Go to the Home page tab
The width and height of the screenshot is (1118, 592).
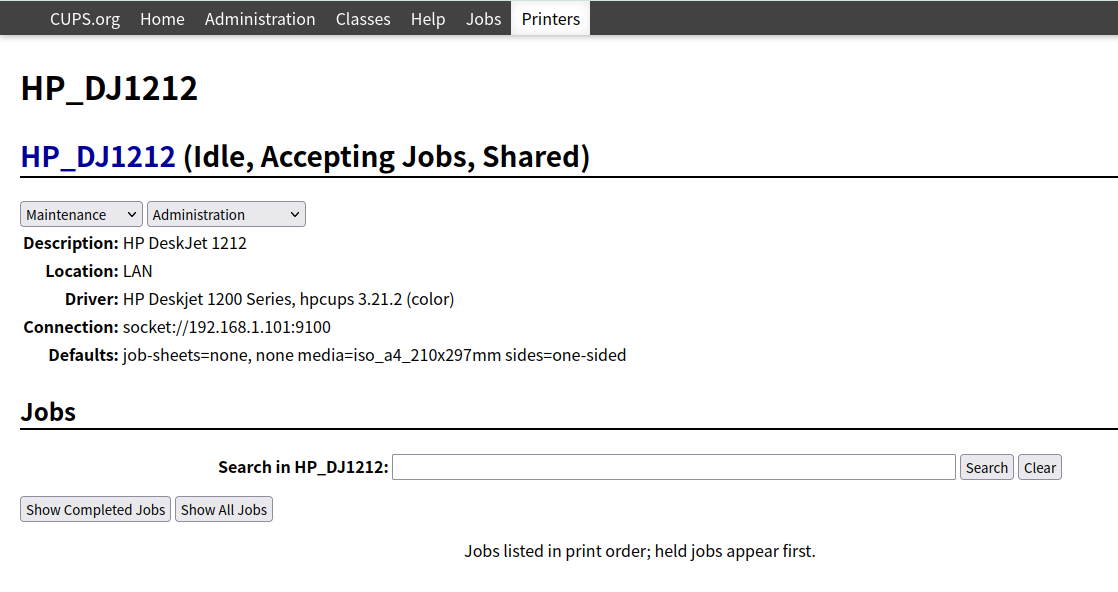coord(162,19)
